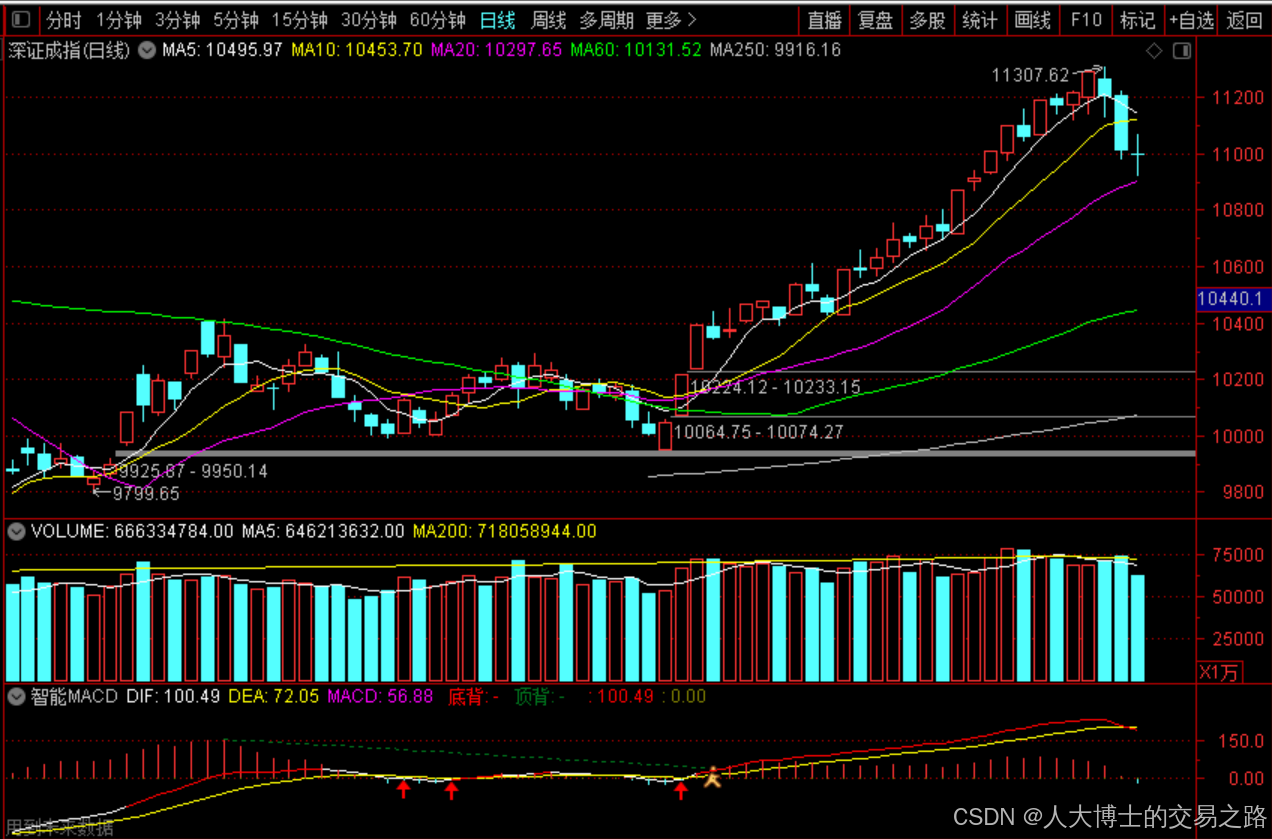Screen dimensions: 1272x839
Task: Click the 10224.12 - 10233.15 gap label
Action: tap(775, 387)
